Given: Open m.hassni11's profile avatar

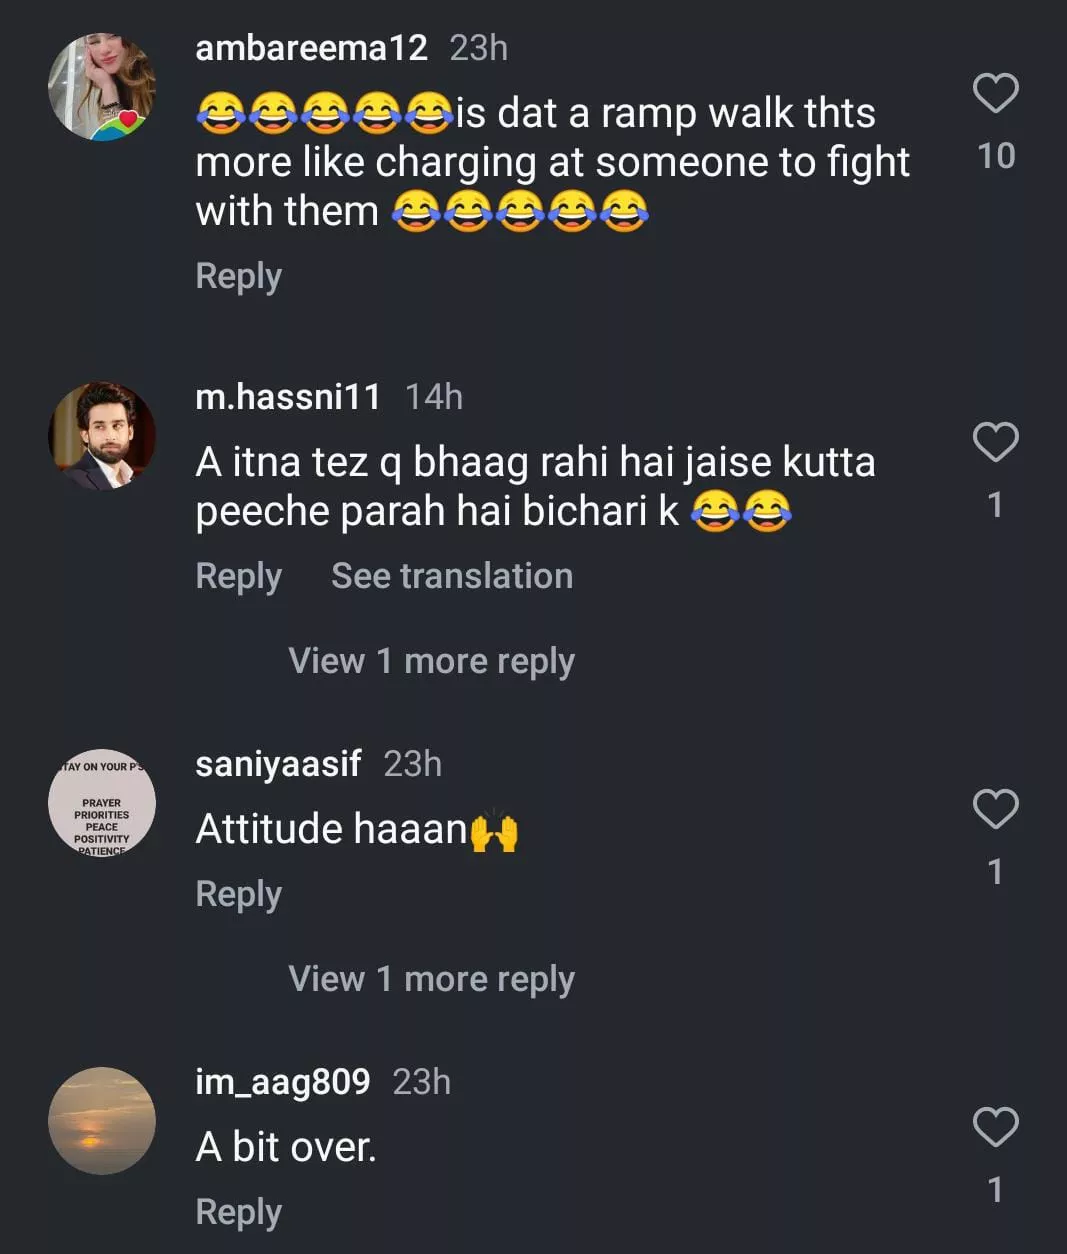Looking at the screenshot, I should click(x=102, y=436).
